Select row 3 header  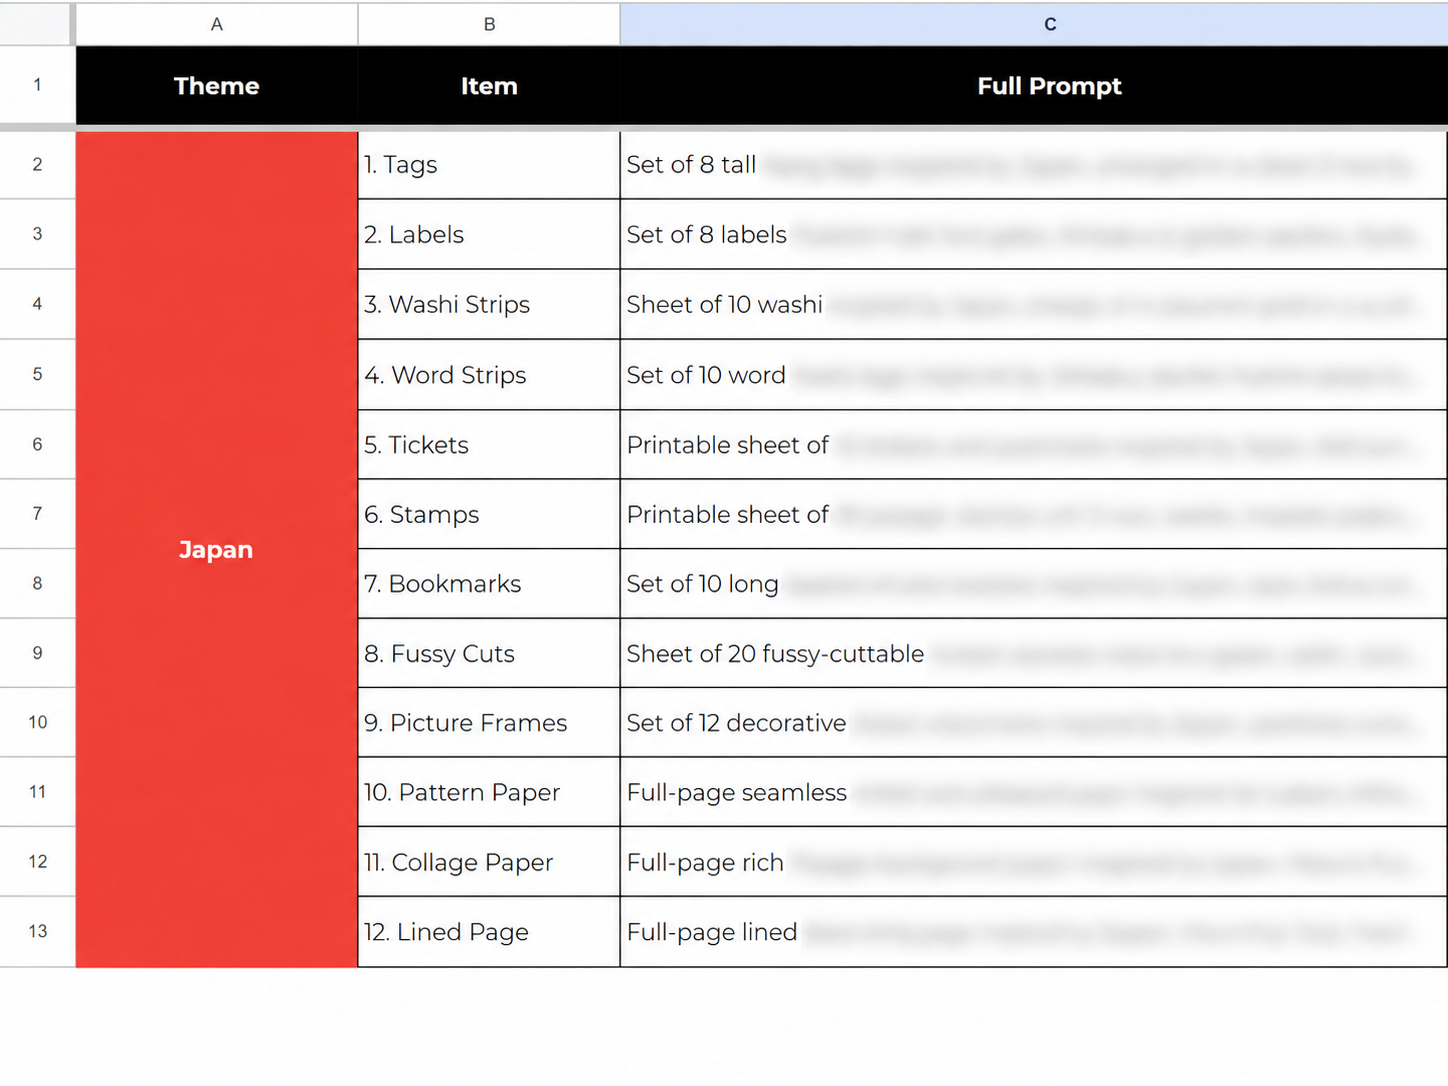(x=37, y=234)
